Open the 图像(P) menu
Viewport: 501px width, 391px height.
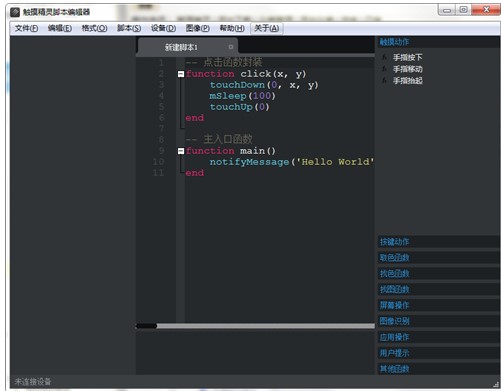point(198,28)
